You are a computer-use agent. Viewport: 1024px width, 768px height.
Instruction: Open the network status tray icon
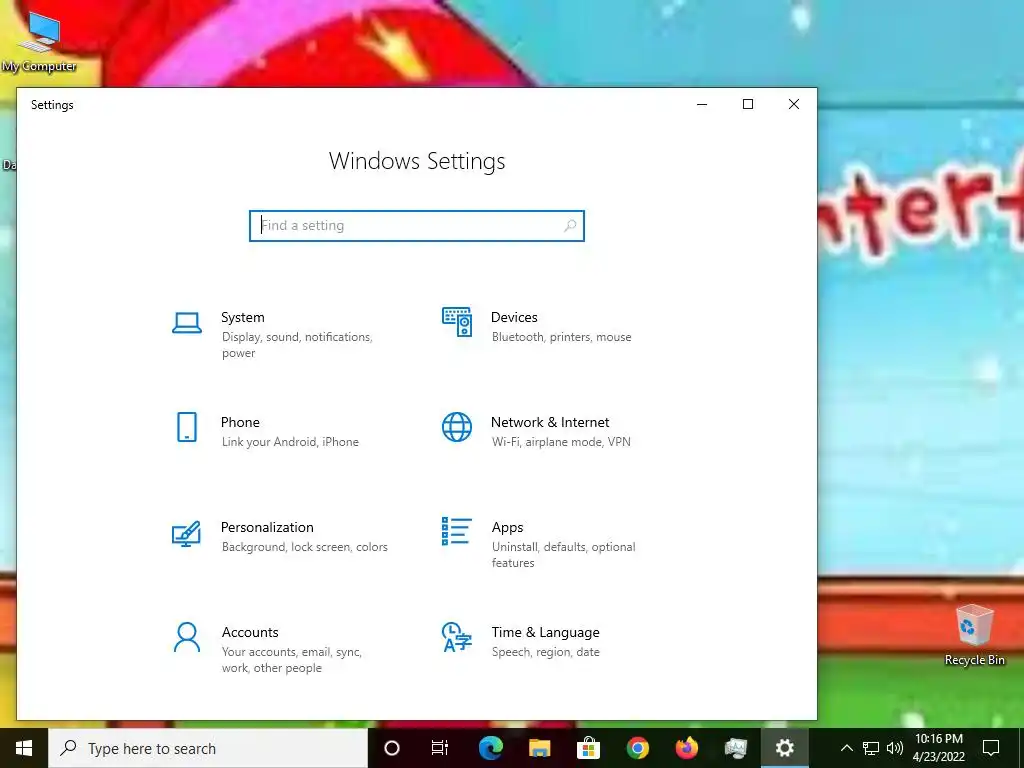click(x=871, y=748)
